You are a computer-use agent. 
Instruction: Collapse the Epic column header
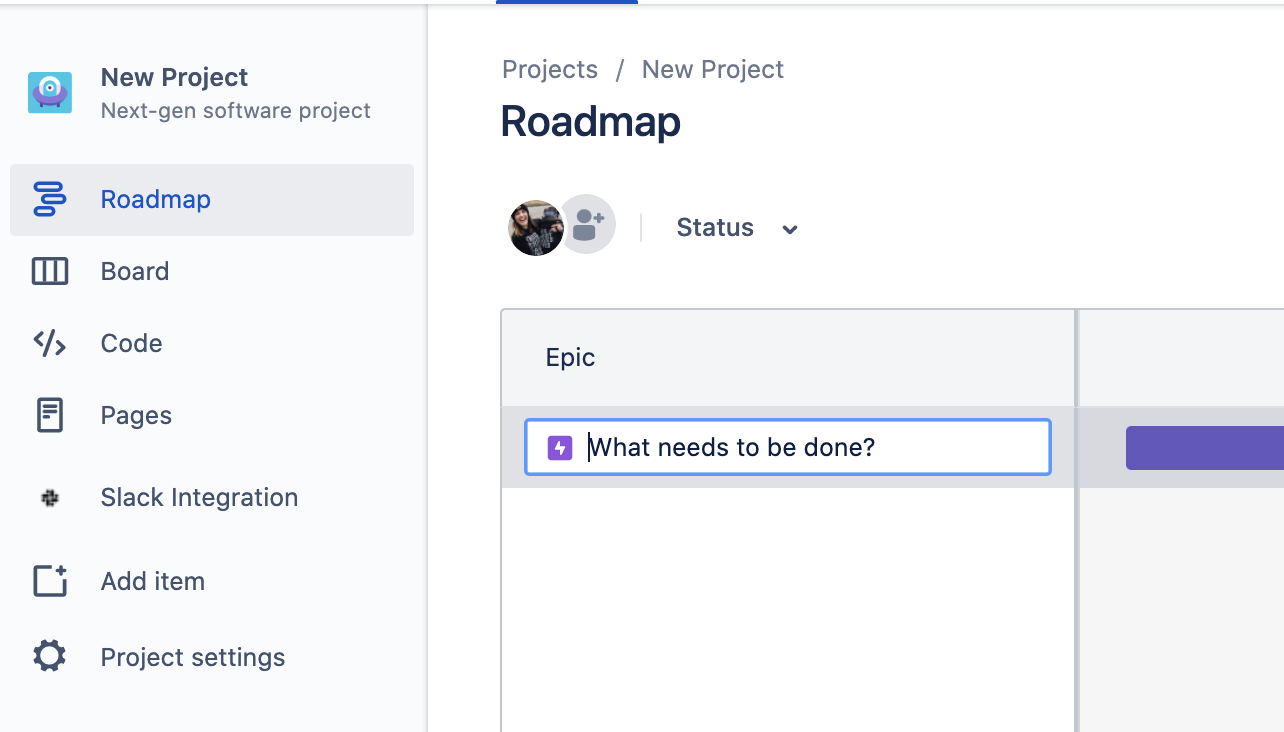pyautogui.click(x=570, y=357)
